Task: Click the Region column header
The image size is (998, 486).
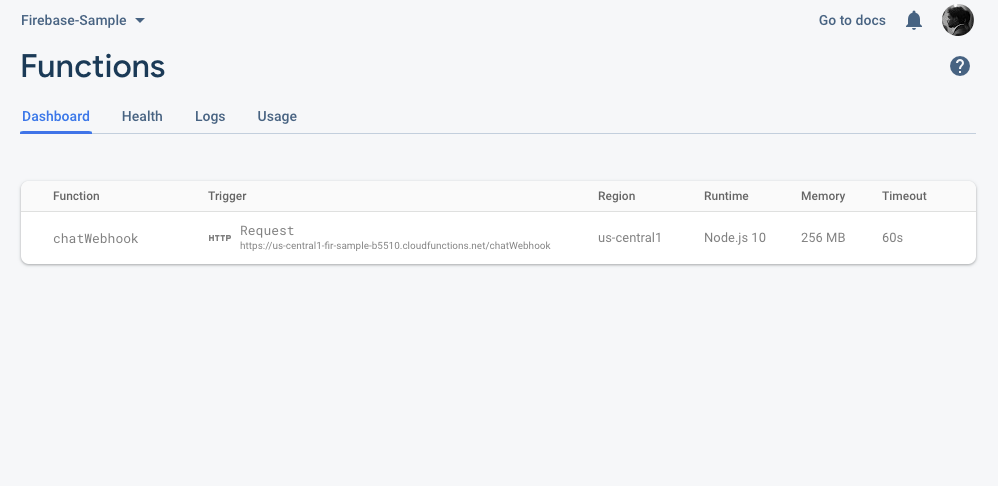Action: [x=616, y=196]
